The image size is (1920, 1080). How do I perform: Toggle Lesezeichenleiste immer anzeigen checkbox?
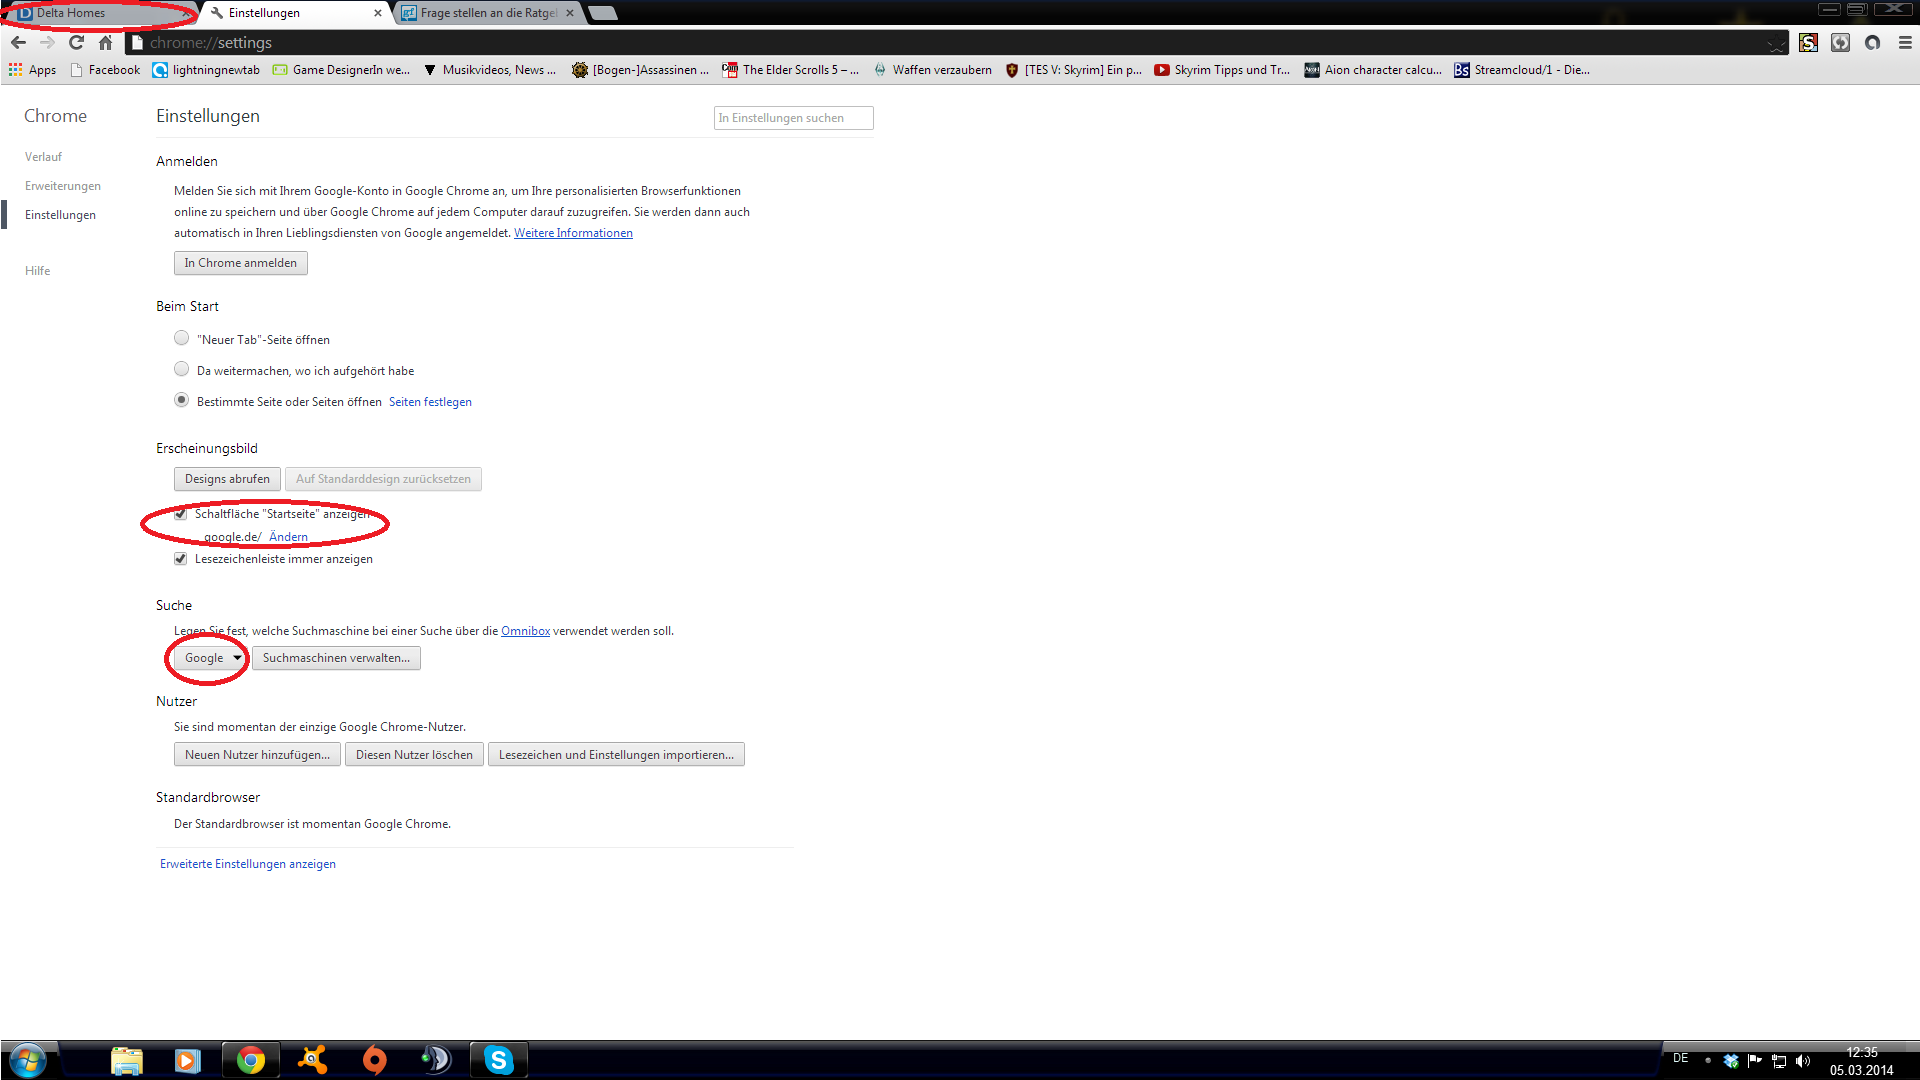tap(180, 559)
